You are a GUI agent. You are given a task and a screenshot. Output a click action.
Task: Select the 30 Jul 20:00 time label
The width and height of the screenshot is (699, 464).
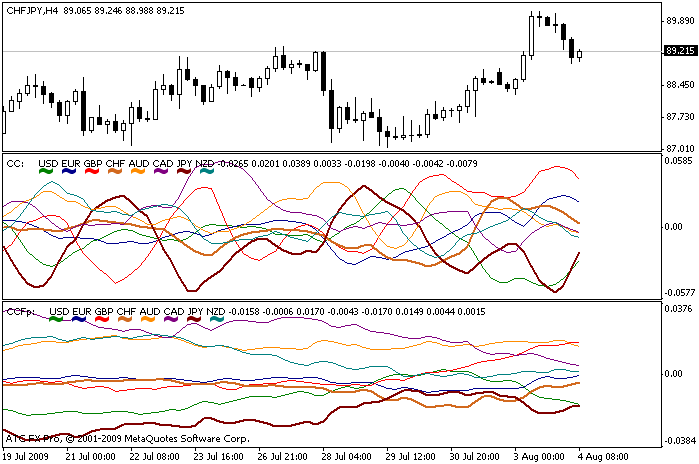coord(475,457)
